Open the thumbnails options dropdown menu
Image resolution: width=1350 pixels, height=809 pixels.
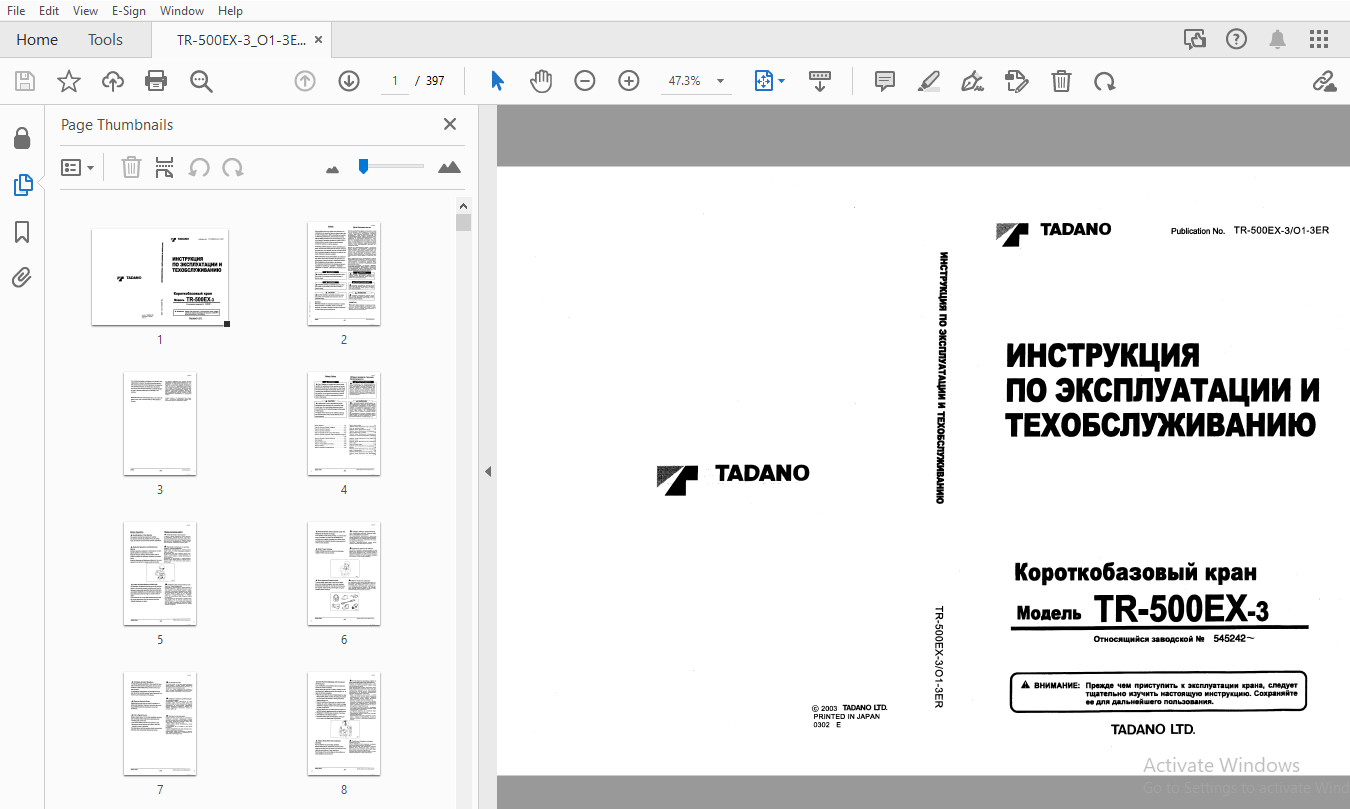pos(77,167)
